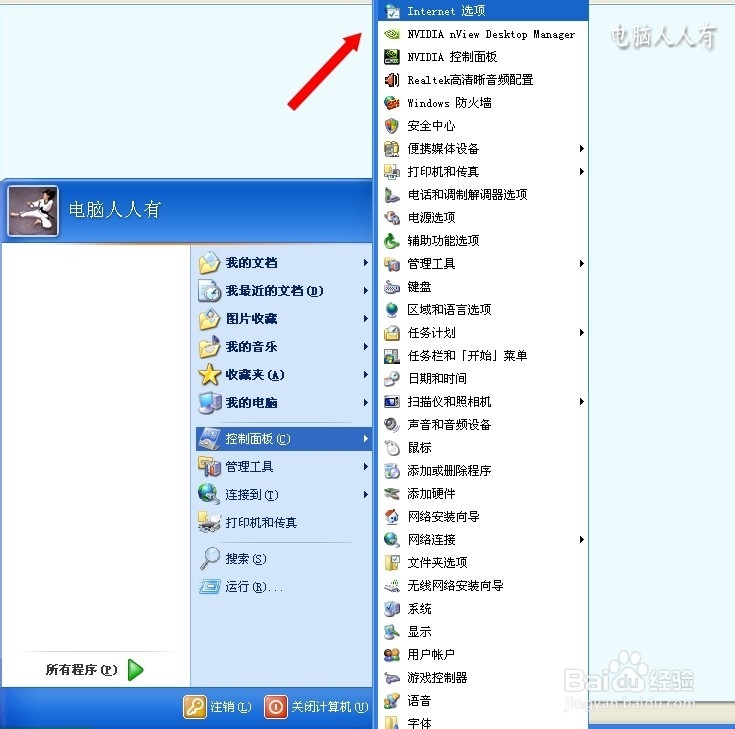The height and width of the screenshot is (729, 735).
Task: Click the 声音和音频设备 icon
Action: pos(391,424)
